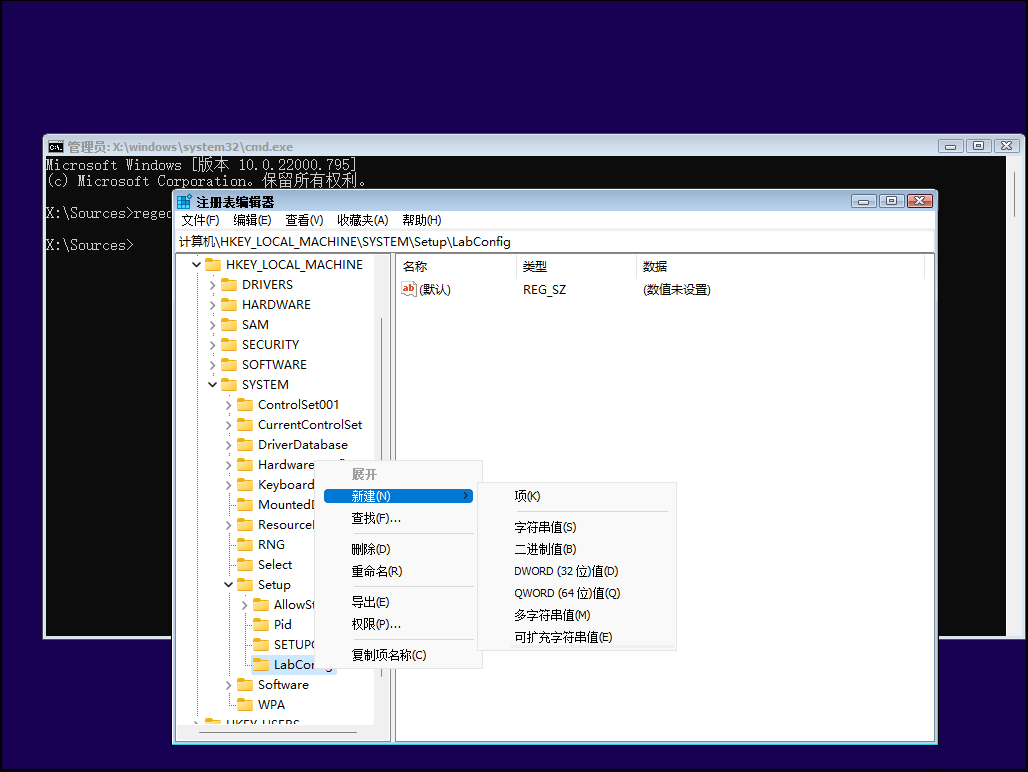
Task: Click 导出(E) in the context menu
Action: coord(398,602)
